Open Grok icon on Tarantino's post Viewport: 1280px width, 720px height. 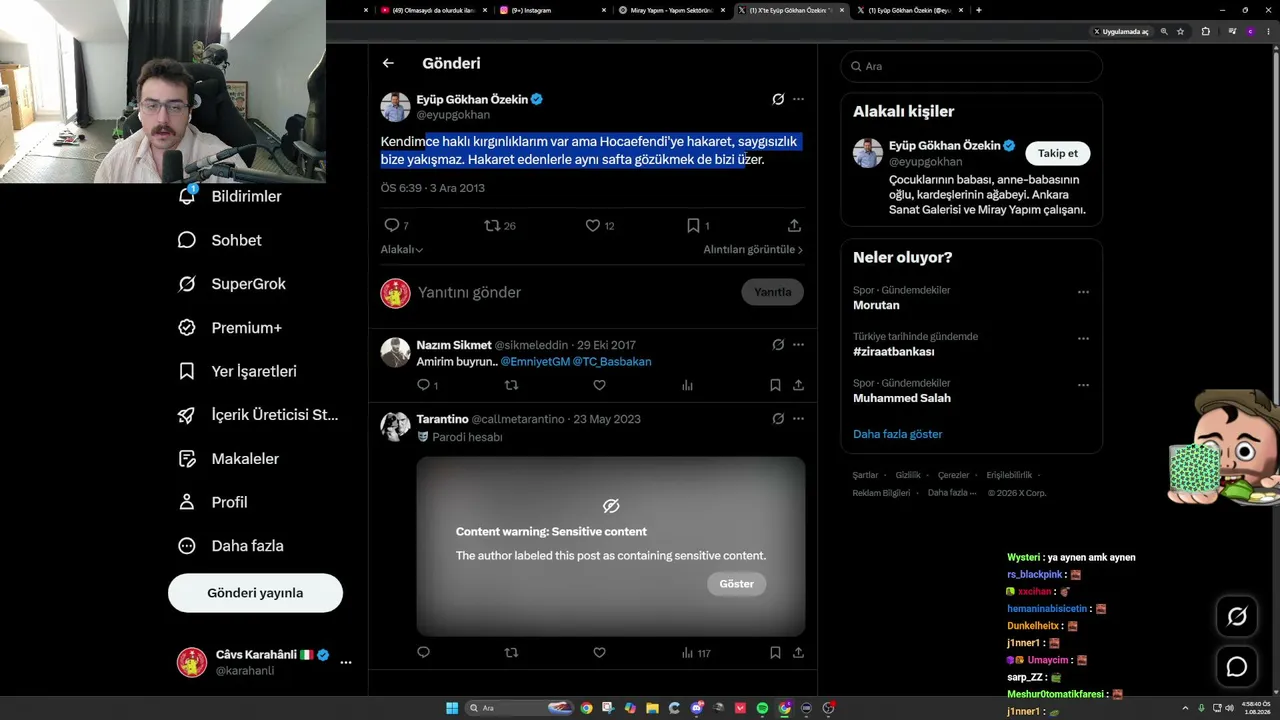click(778, 419)
